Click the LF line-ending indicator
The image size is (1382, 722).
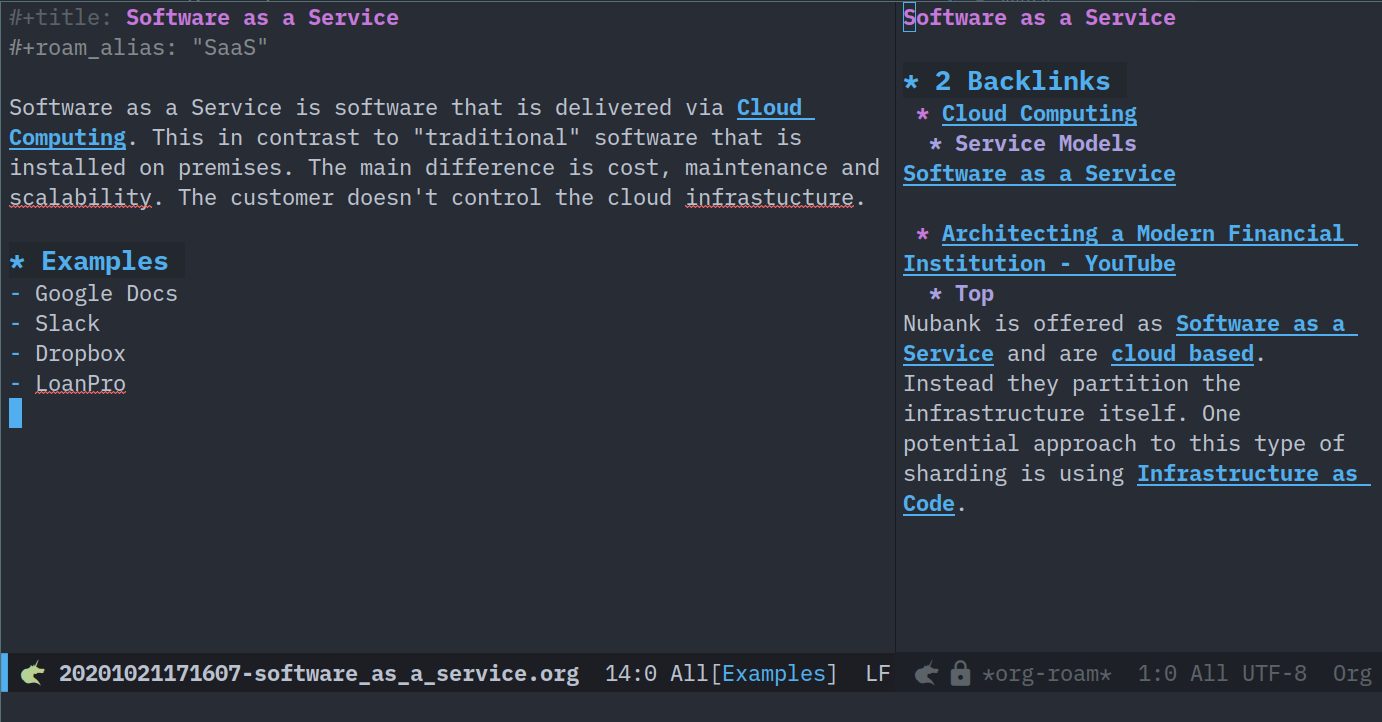click(x=877, y=672)
